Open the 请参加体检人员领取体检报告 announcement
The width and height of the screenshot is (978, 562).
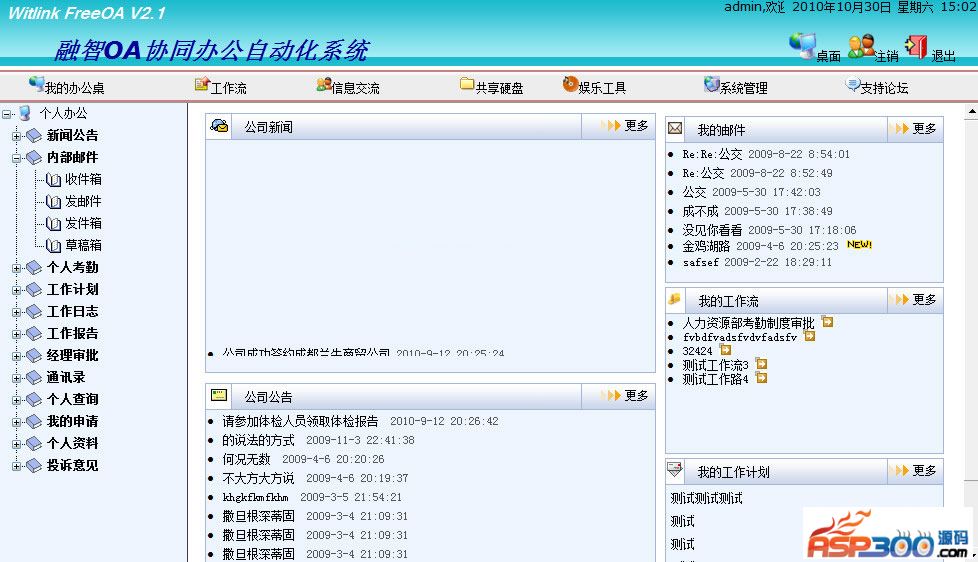point(300,421)
